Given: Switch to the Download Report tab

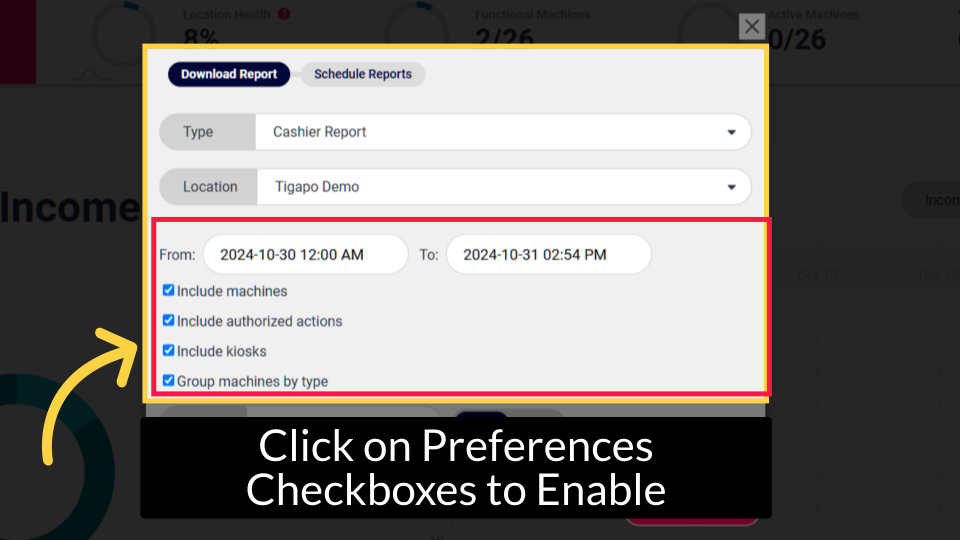Looking at the screenshot, I should pyautogui.click(x=228, y=74).
